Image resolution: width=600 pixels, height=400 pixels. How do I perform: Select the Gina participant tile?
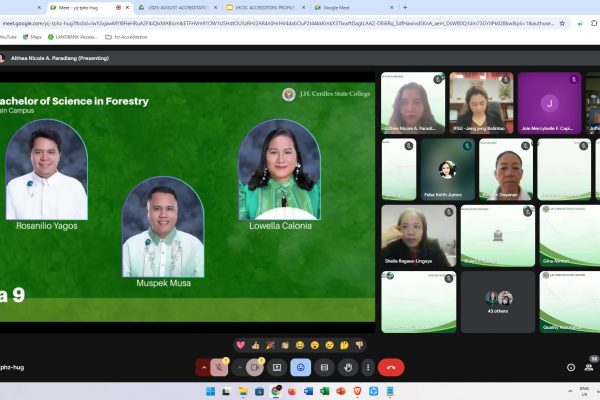pyautogui.click(x=570, y=236)
